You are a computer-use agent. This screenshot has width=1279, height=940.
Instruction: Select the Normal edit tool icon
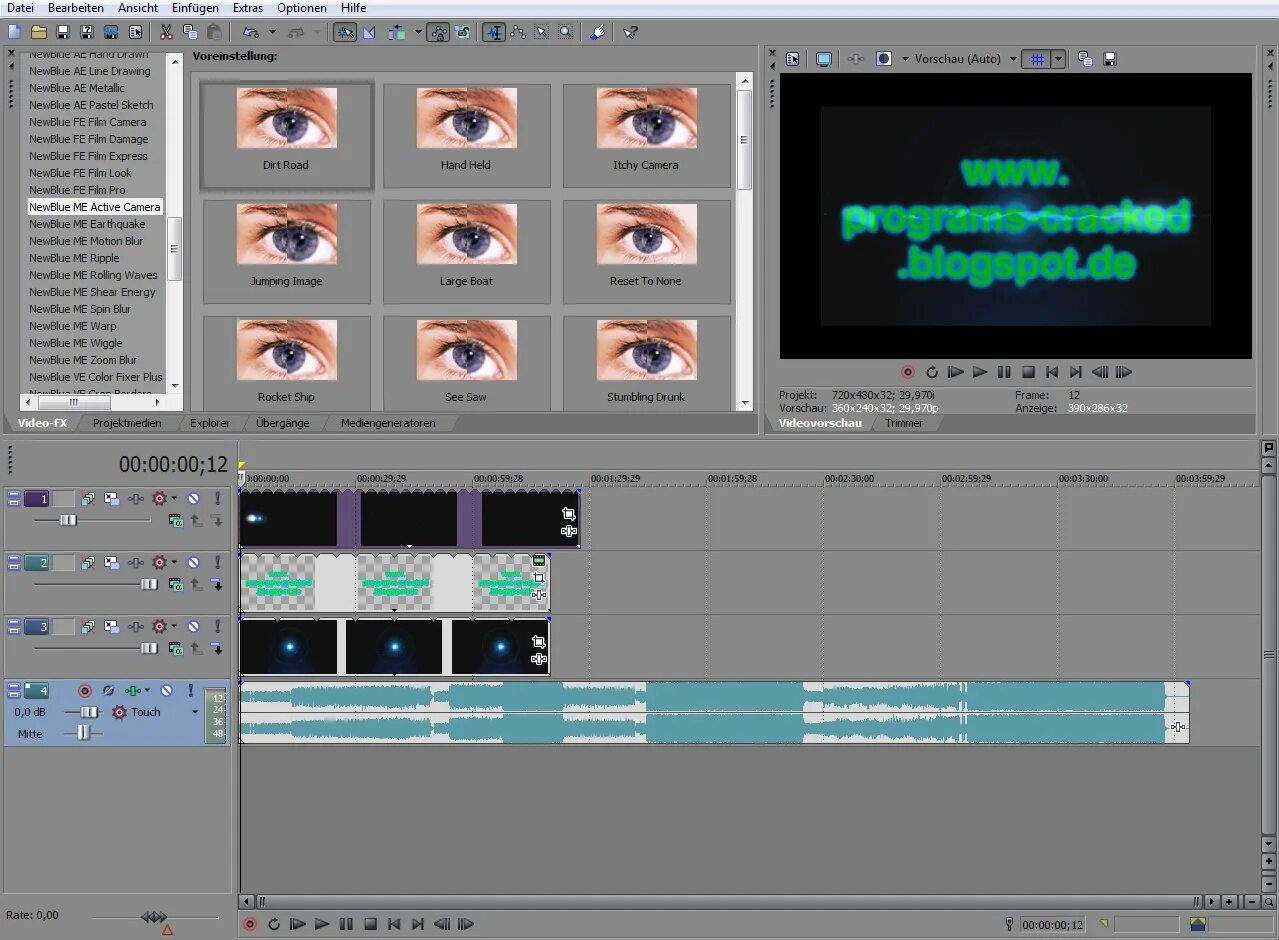coord(494,32)
